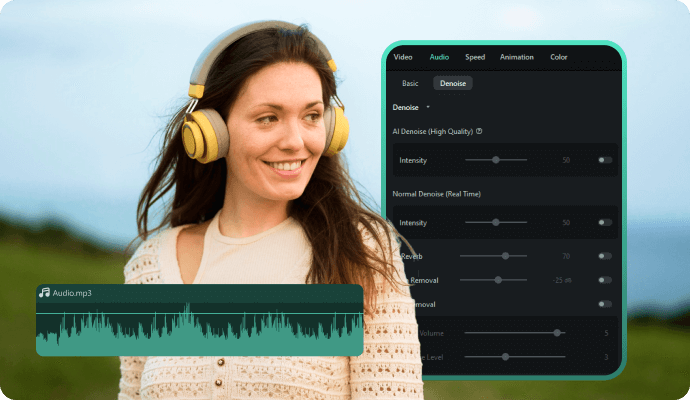Go to the Color tab

pyautogui.click(x=559, y=57)
